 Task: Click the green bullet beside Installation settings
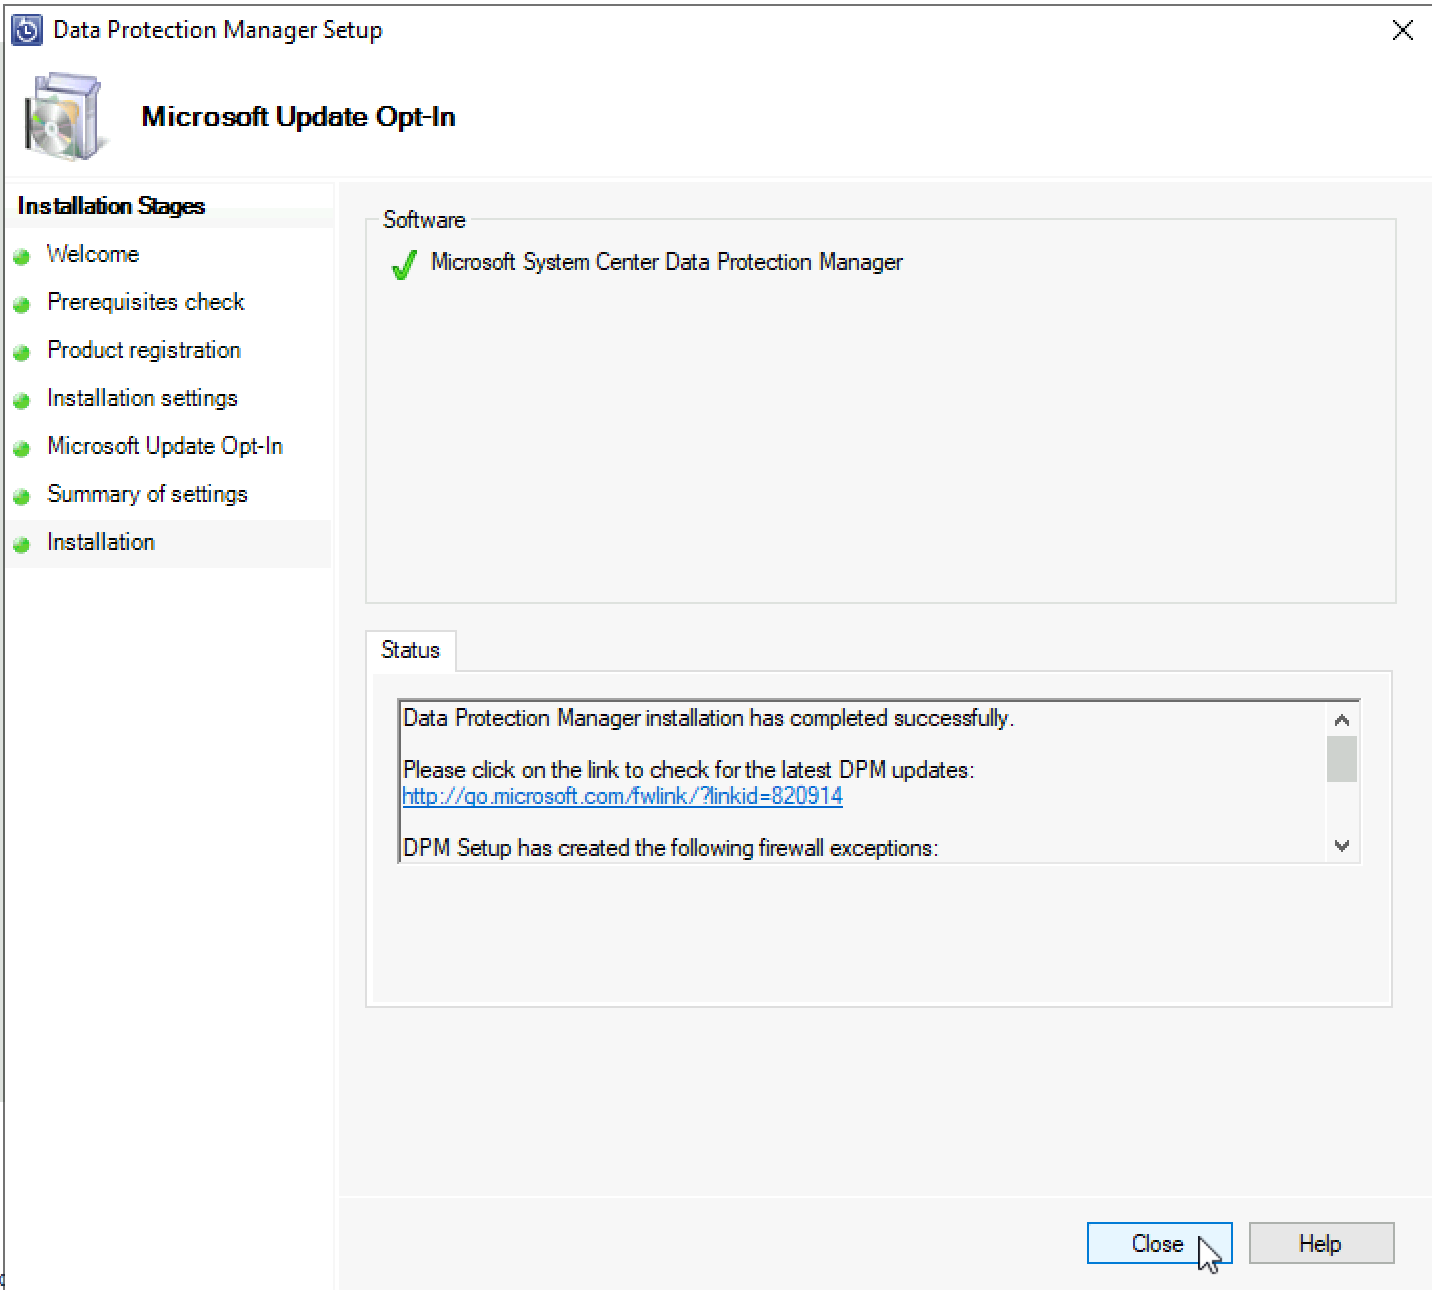click(22, 401)
